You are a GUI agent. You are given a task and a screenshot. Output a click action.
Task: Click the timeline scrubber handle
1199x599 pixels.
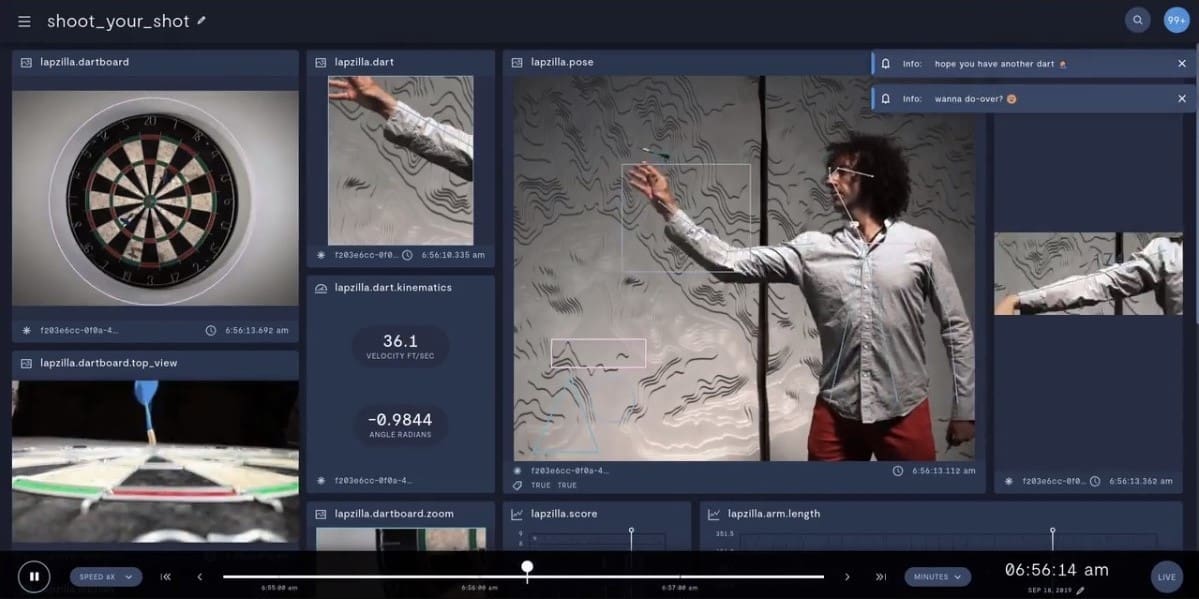pyautogui.click(x=527, y=567)
